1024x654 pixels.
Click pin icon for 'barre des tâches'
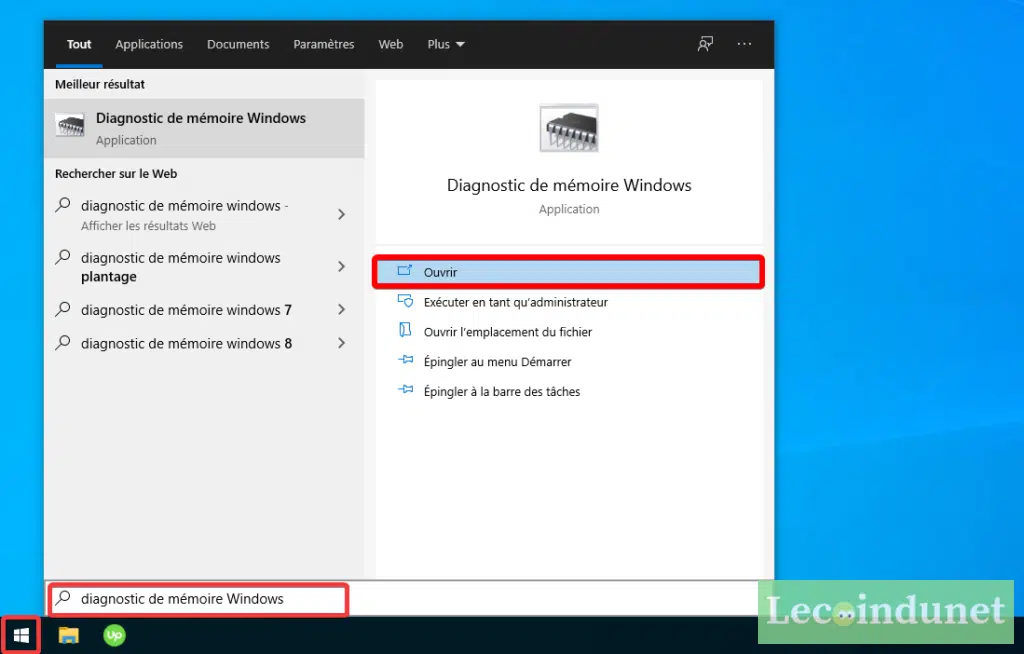(405, 390)
